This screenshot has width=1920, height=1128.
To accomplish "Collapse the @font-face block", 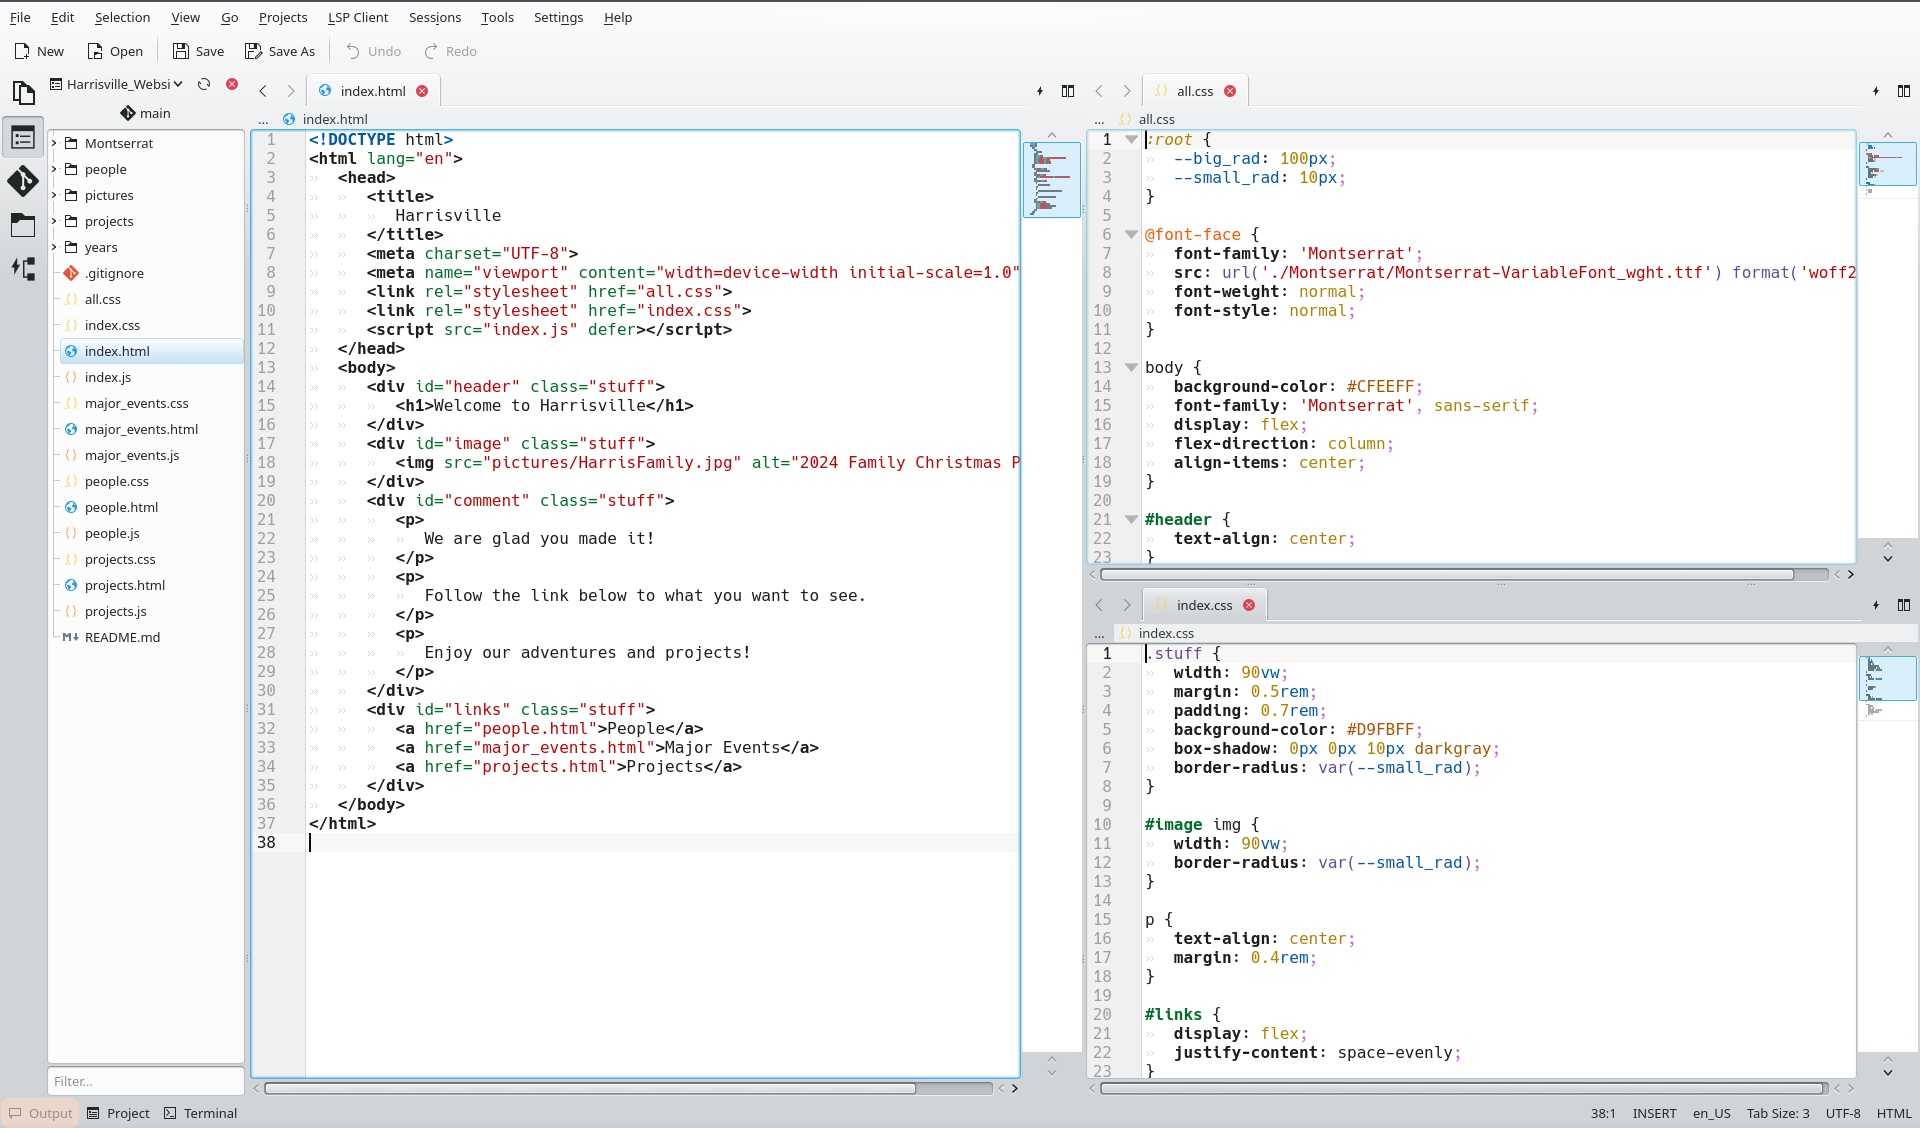I will [x=1131, y=235].
